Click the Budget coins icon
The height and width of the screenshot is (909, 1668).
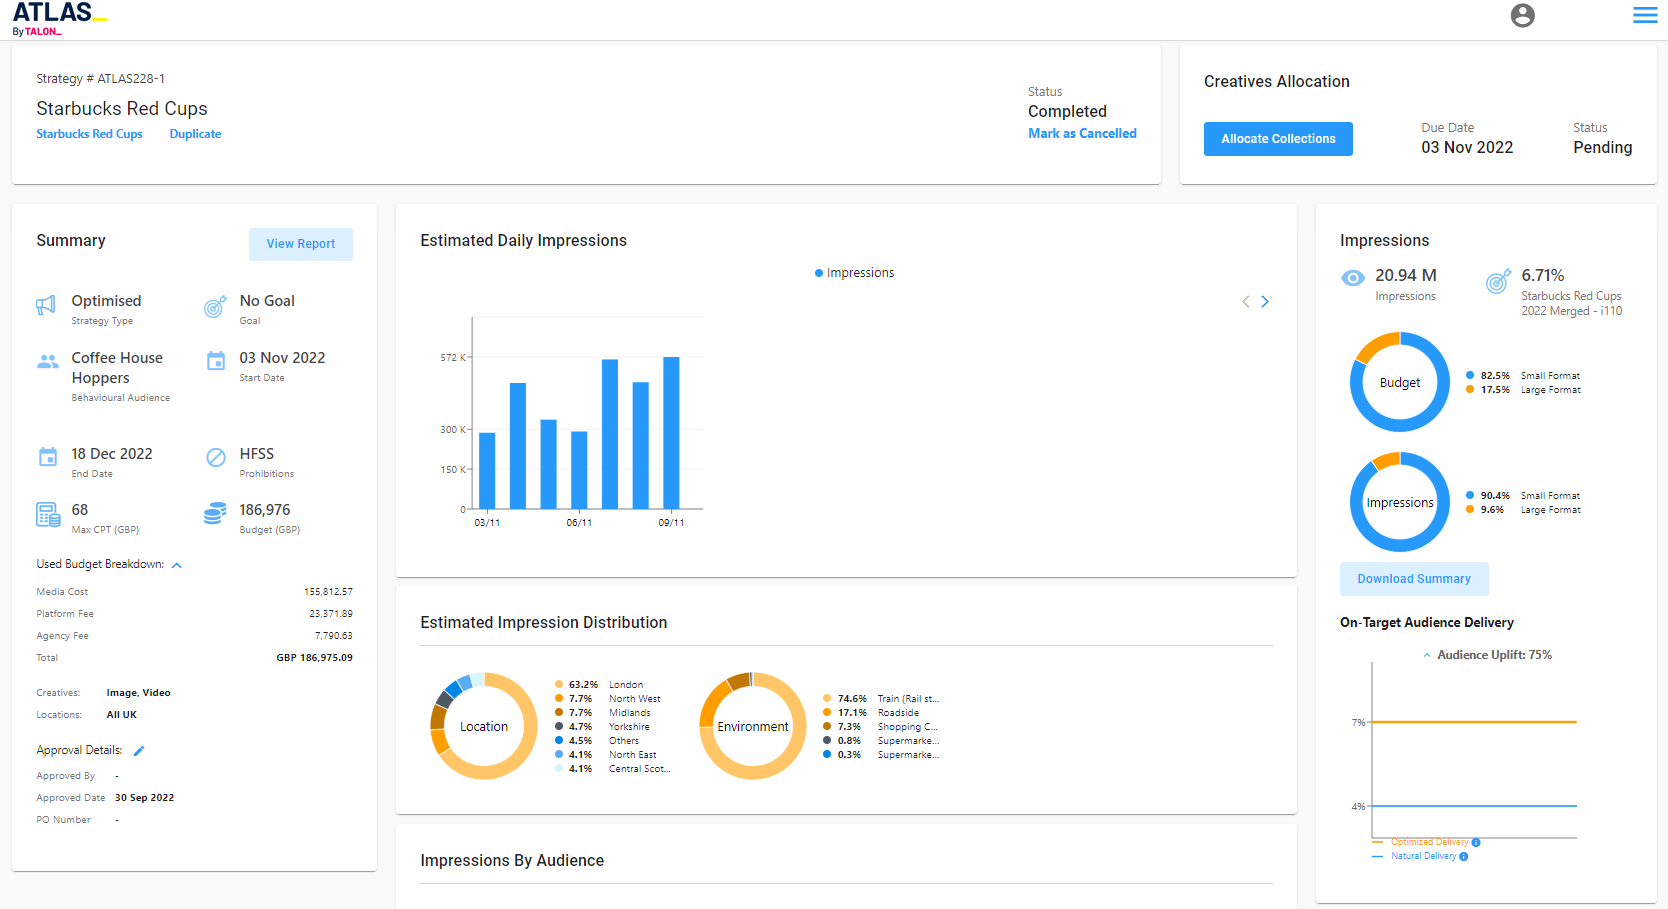click(x=215, y=514)
